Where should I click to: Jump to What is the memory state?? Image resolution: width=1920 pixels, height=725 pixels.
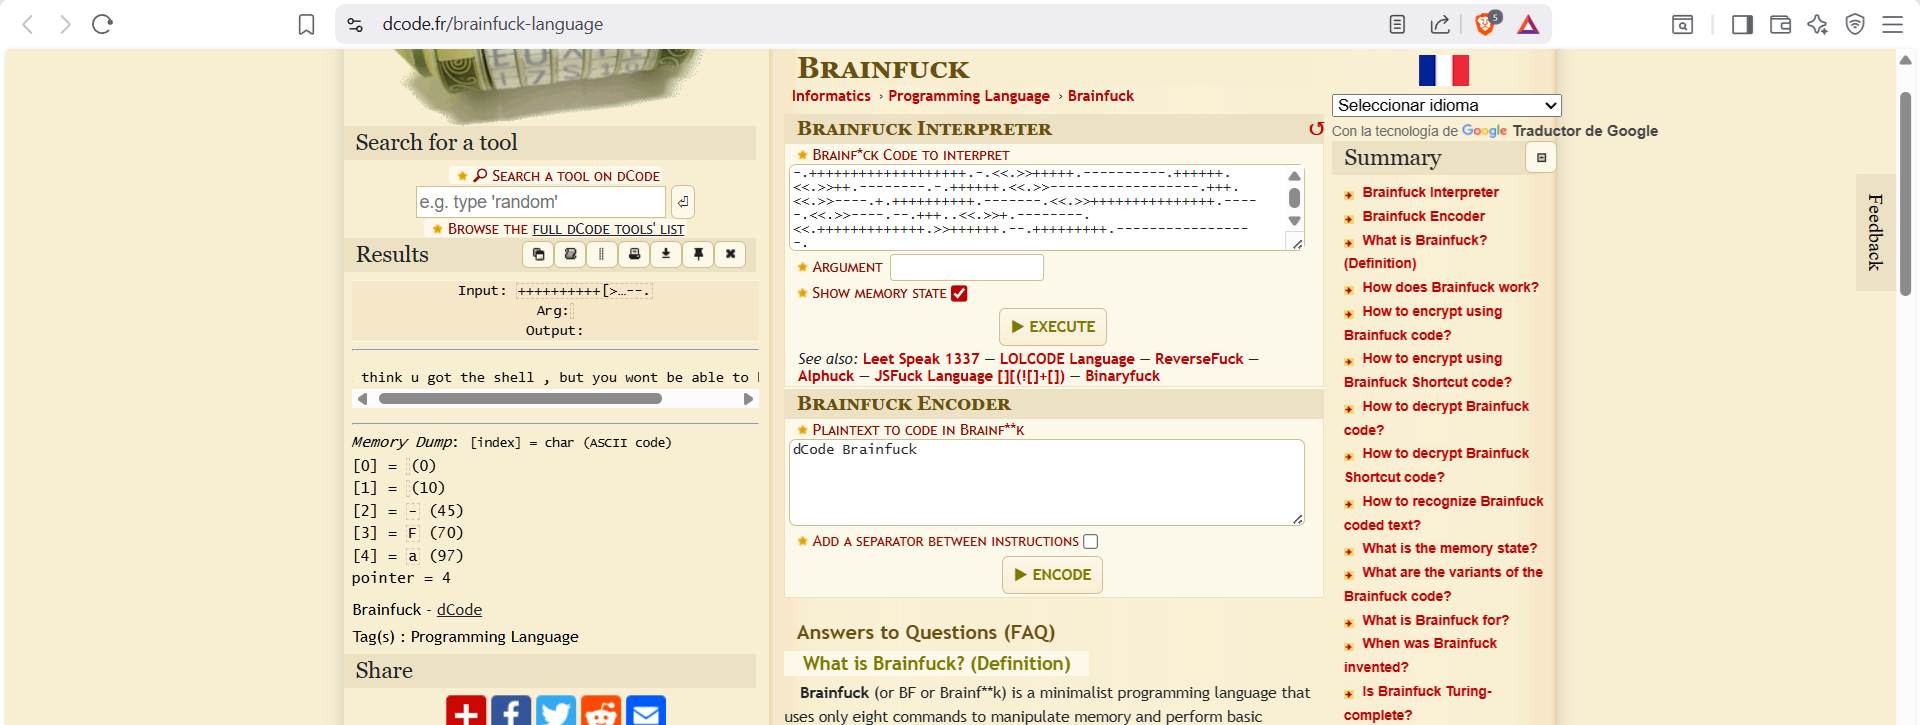click(x=1450, y=548)
